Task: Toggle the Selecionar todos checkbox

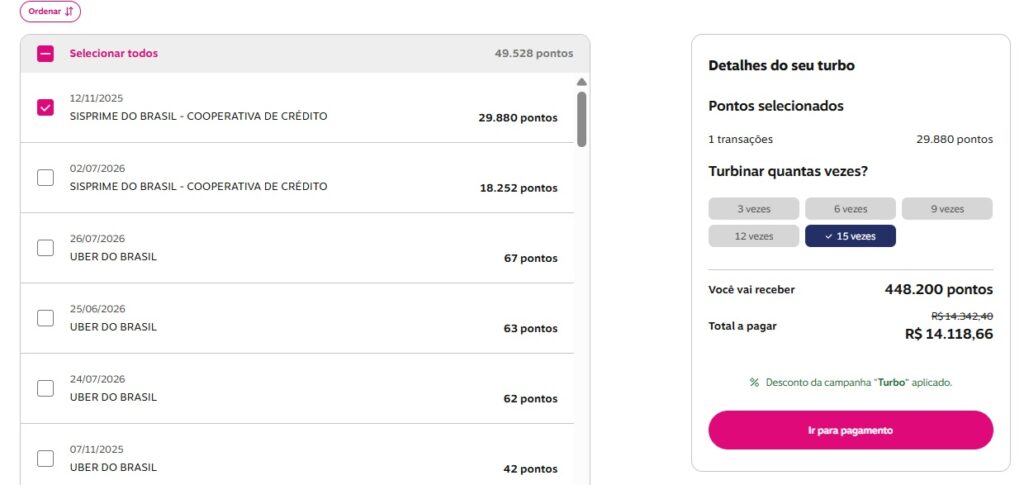Action: coord(45,54)
